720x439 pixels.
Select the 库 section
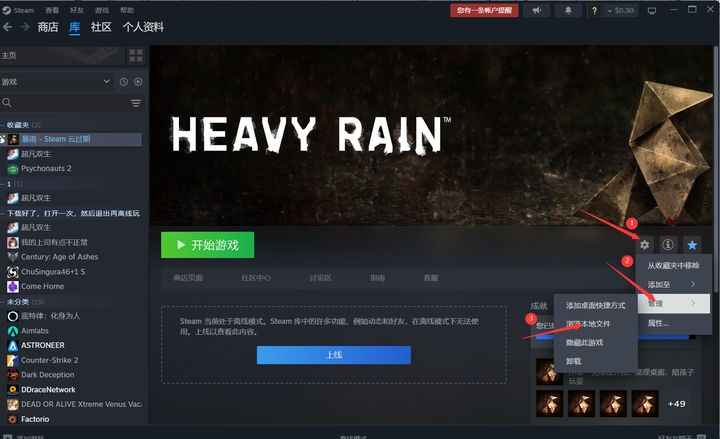pos(74,27)
